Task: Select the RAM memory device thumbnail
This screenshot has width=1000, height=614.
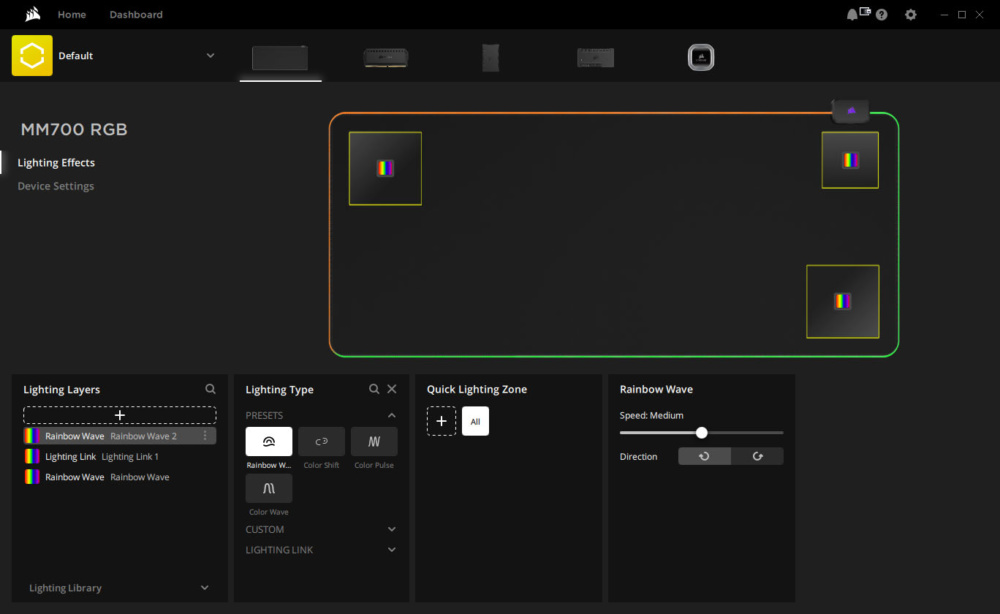Action: [386, 57]
